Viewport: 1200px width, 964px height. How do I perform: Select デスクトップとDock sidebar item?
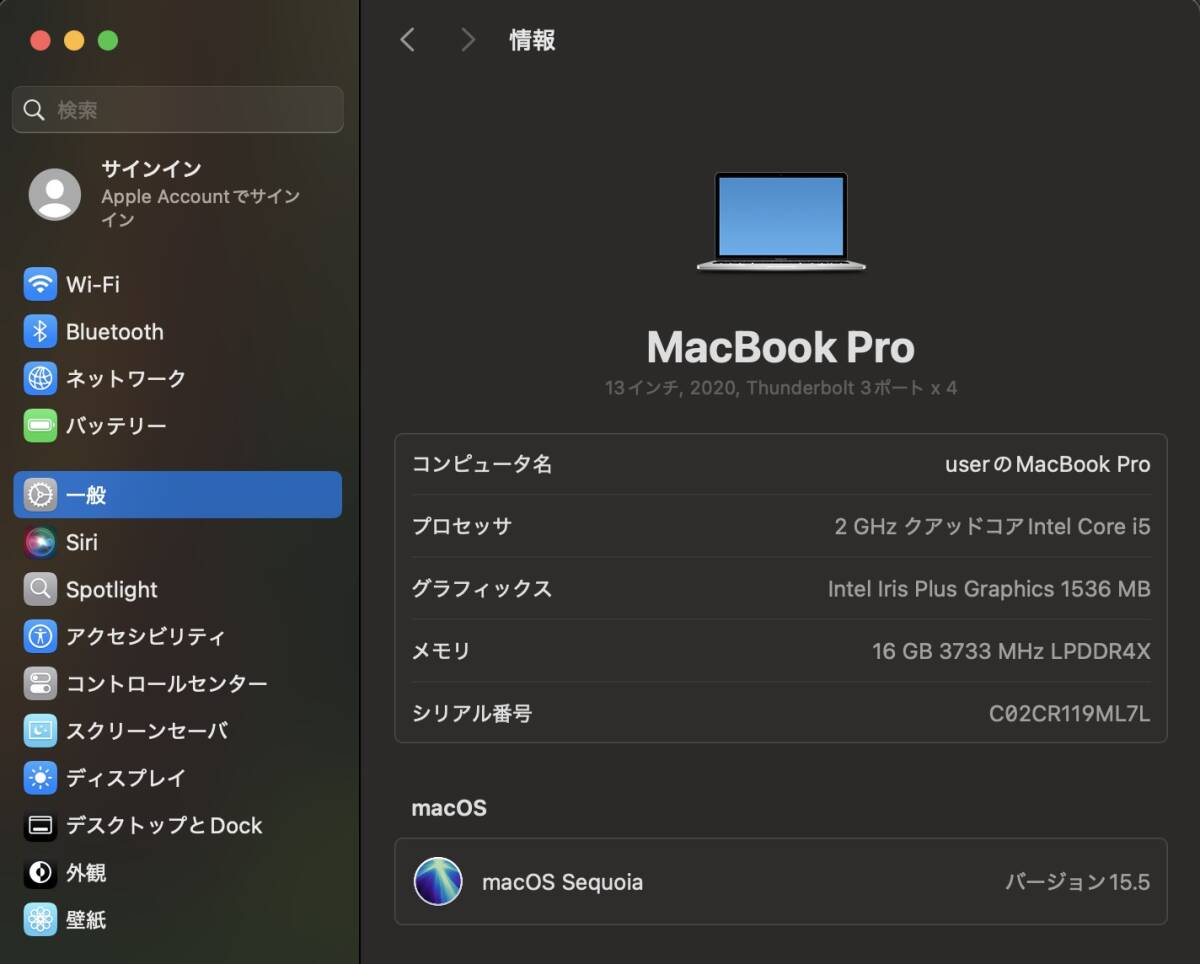tap(177, 825)
